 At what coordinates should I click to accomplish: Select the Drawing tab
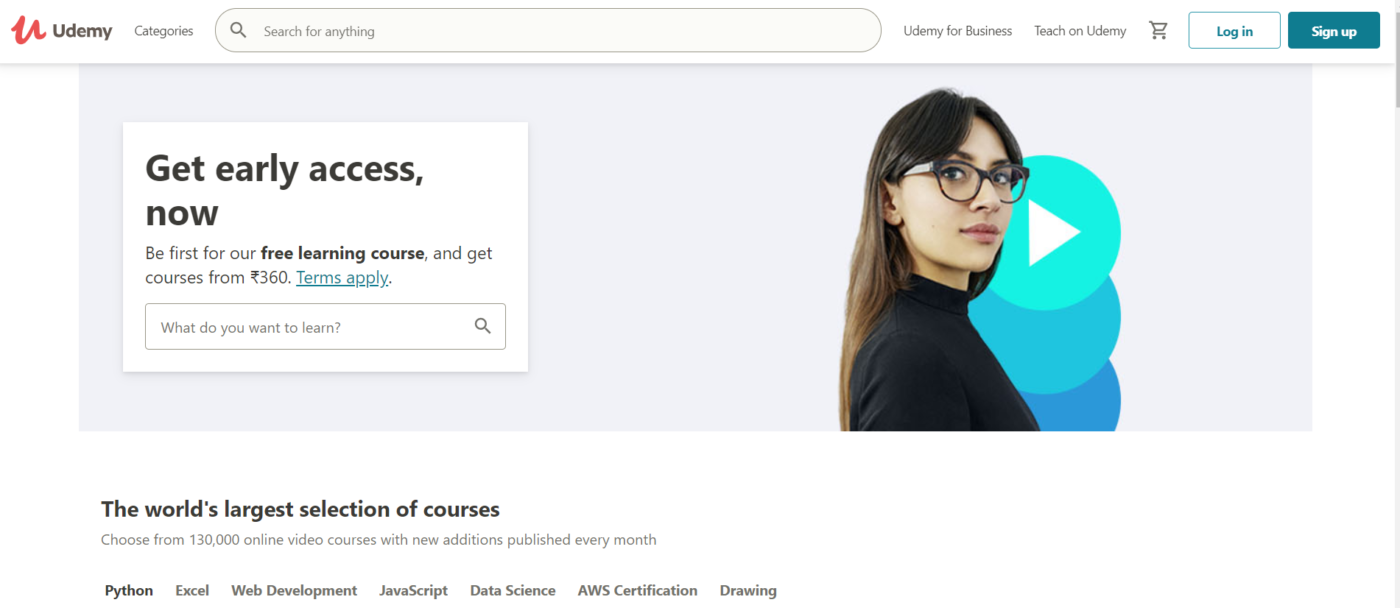click(748, 591)
